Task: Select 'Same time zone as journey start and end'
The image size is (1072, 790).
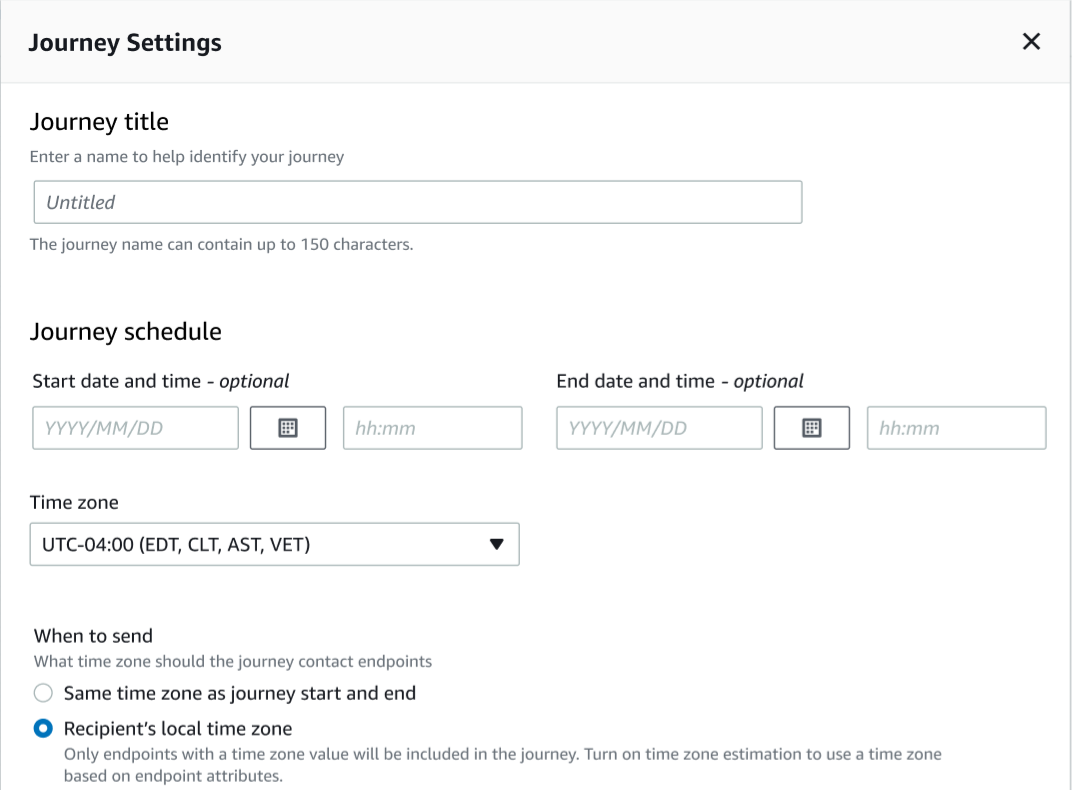Action: 43,692
